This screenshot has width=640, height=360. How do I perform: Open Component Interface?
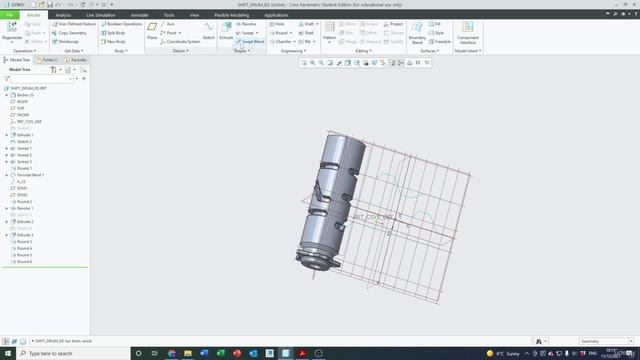click(x=468, y=33)
